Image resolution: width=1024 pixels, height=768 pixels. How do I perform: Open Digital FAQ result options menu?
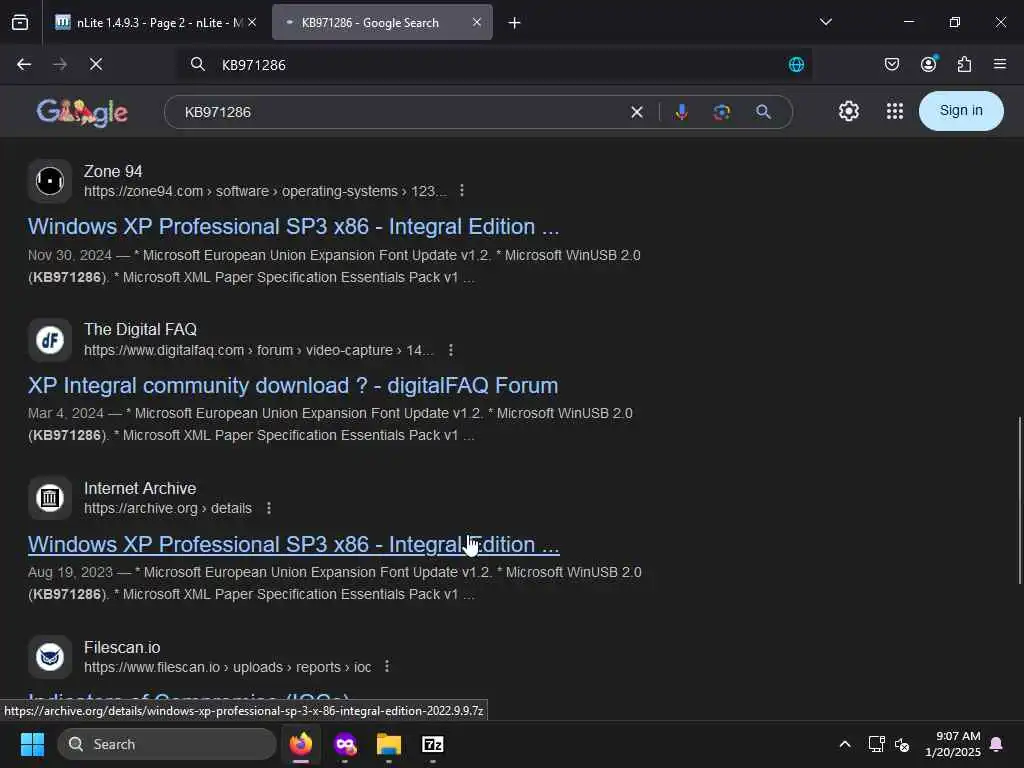tap(451, 350)
